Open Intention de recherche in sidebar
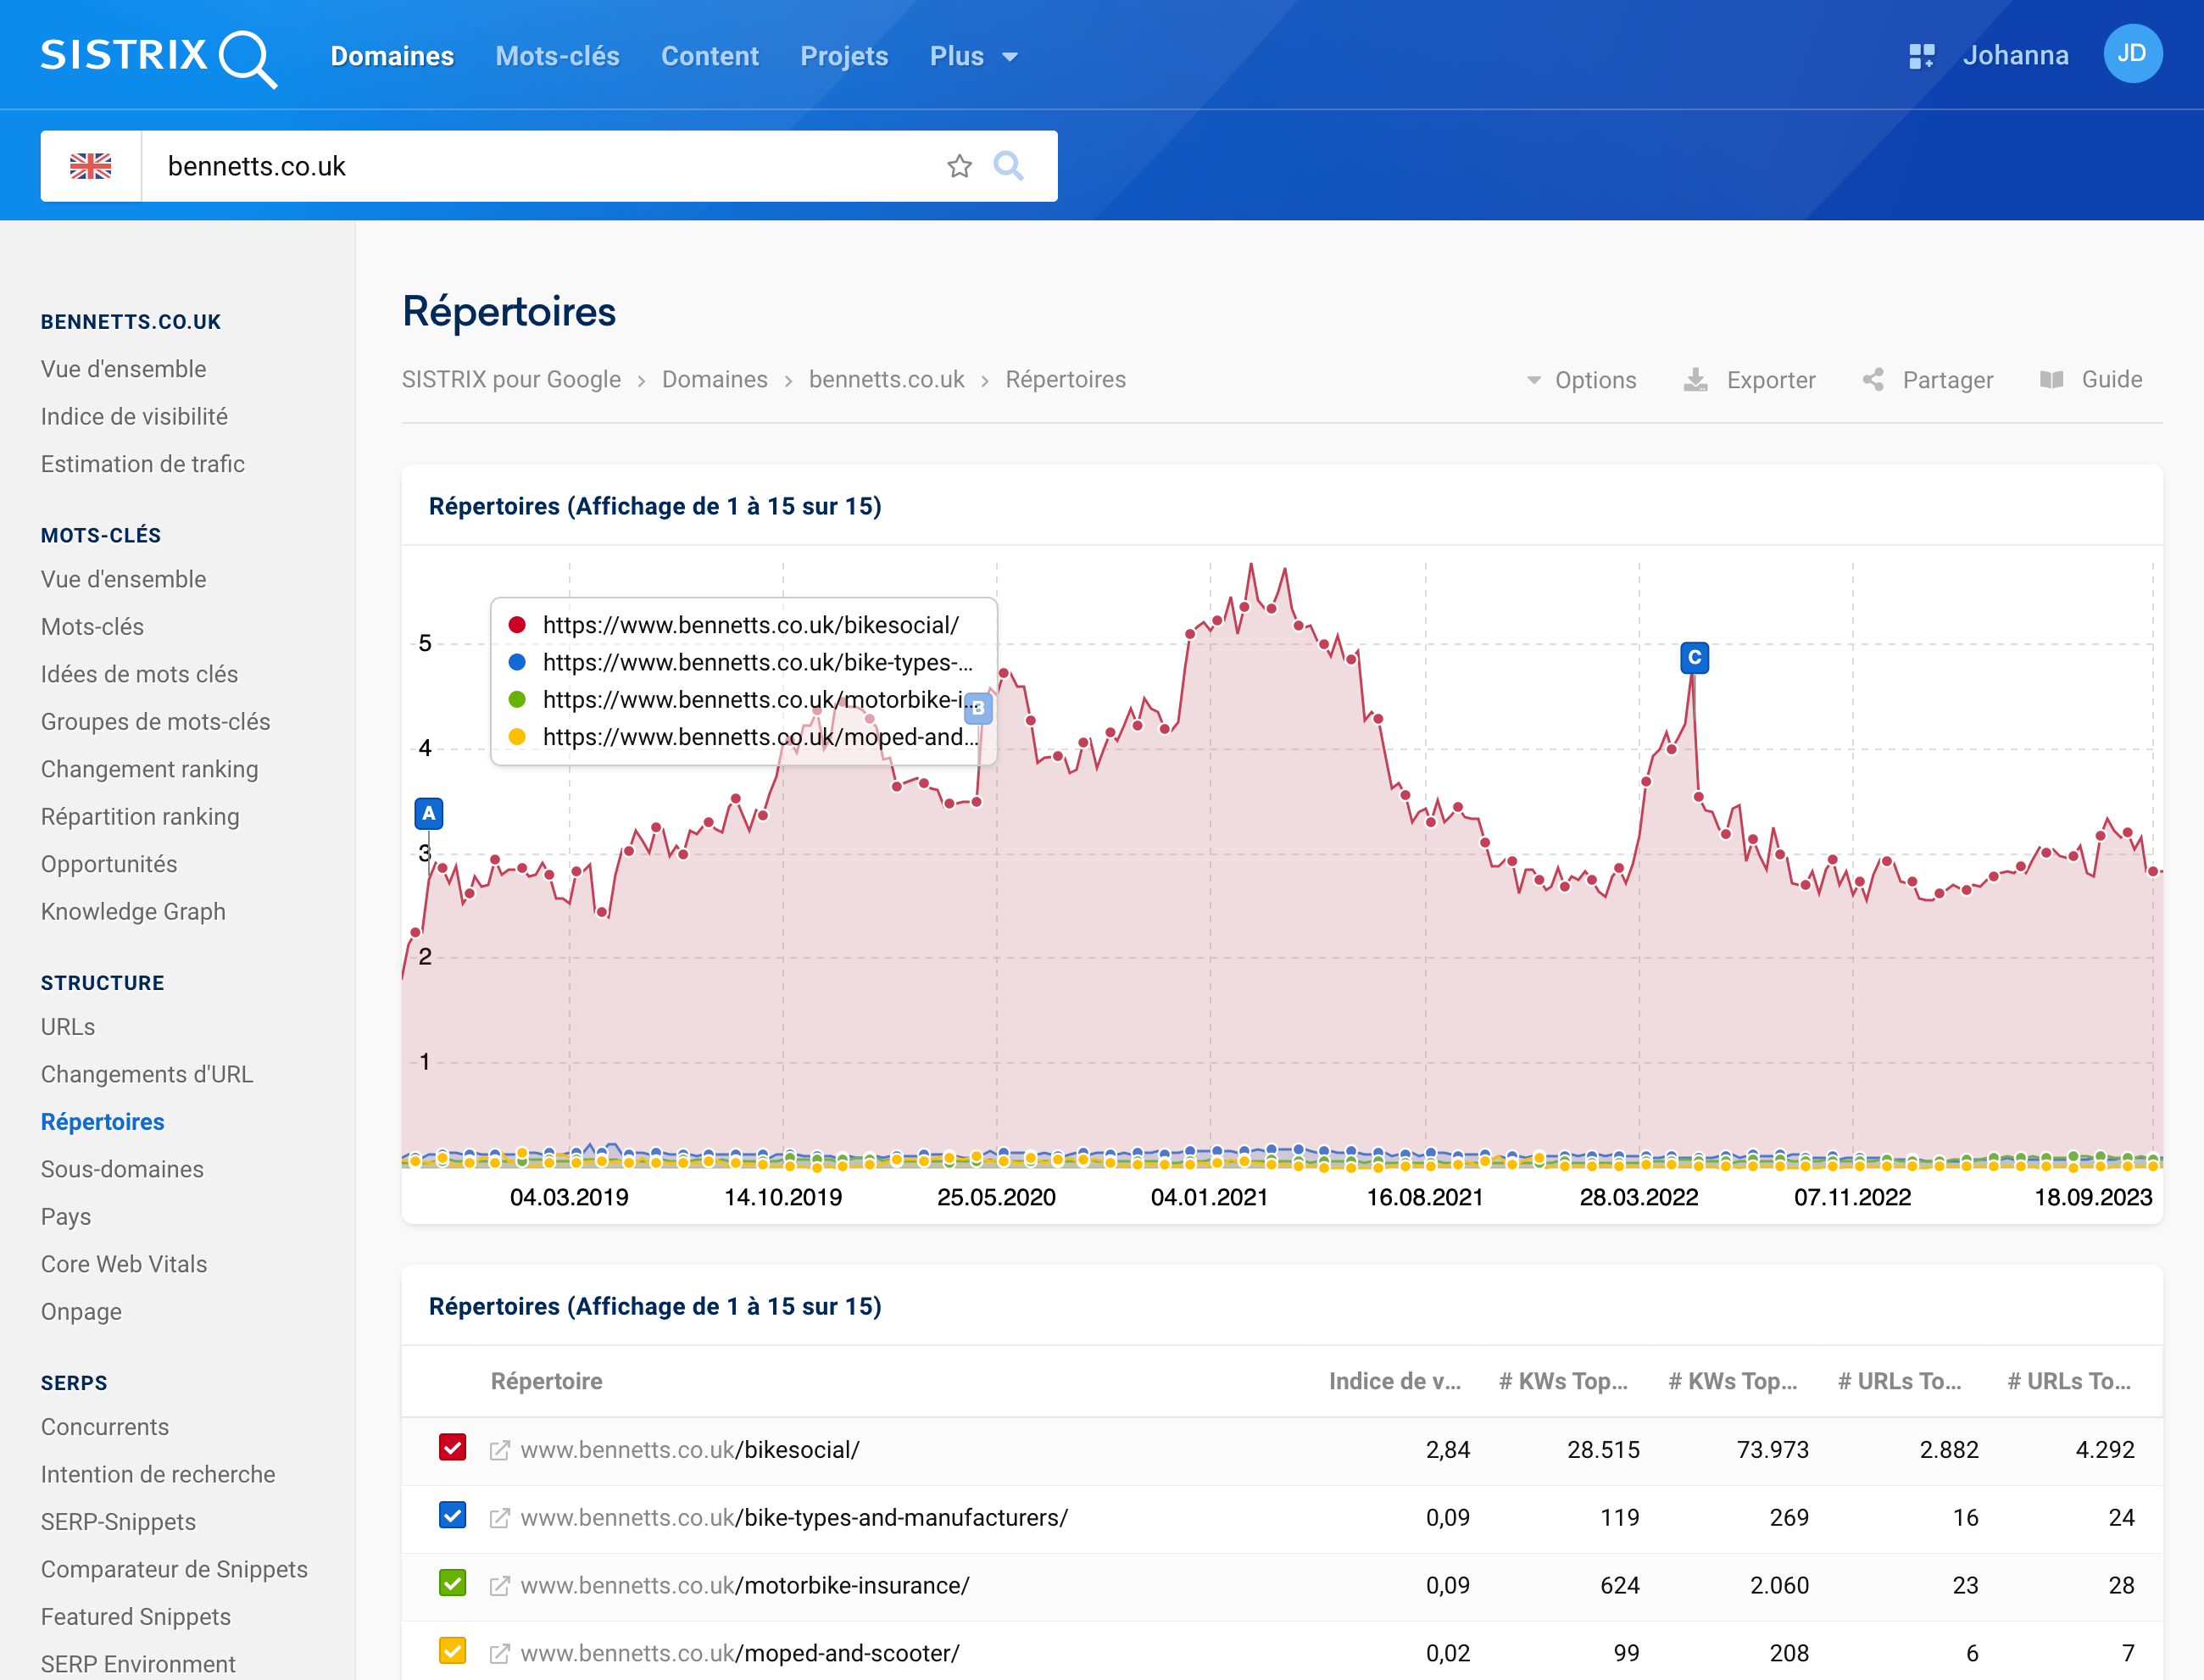 (x=158, y=1474)
